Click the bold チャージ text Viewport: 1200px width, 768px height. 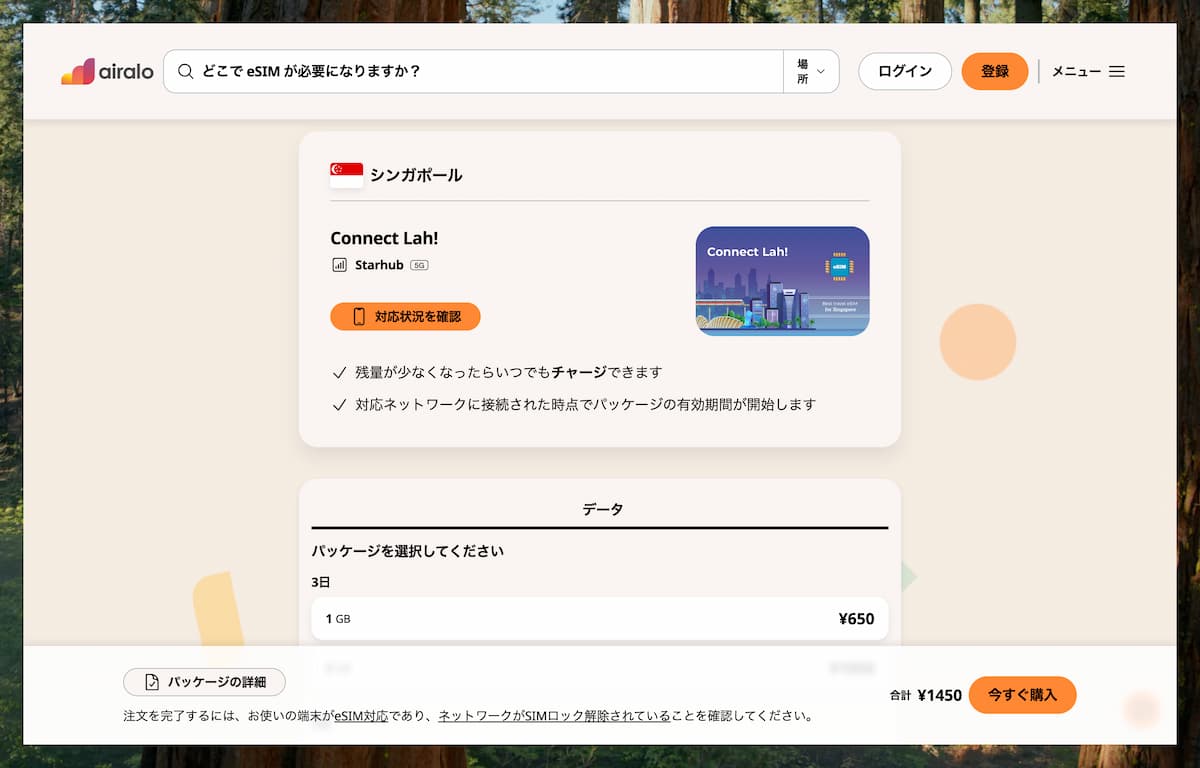(579, 372)
